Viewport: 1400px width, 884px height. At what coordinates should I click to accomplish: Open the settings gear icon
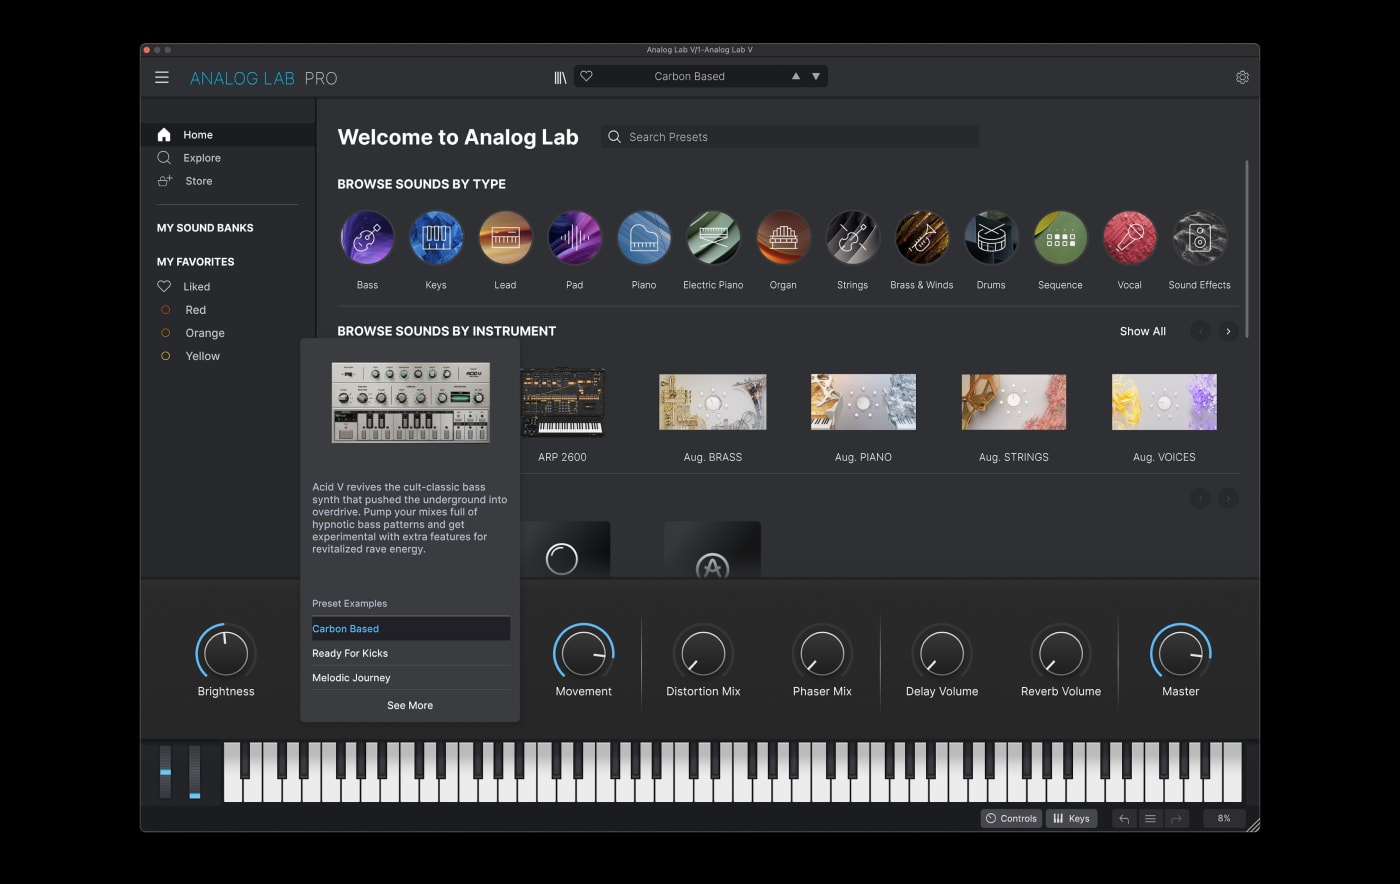pyautogui.click(x=1242, y=77)
